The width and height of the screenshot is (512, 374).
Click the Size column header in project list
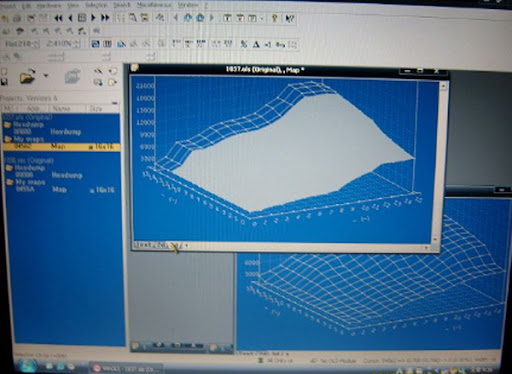(x=96, y=108)
